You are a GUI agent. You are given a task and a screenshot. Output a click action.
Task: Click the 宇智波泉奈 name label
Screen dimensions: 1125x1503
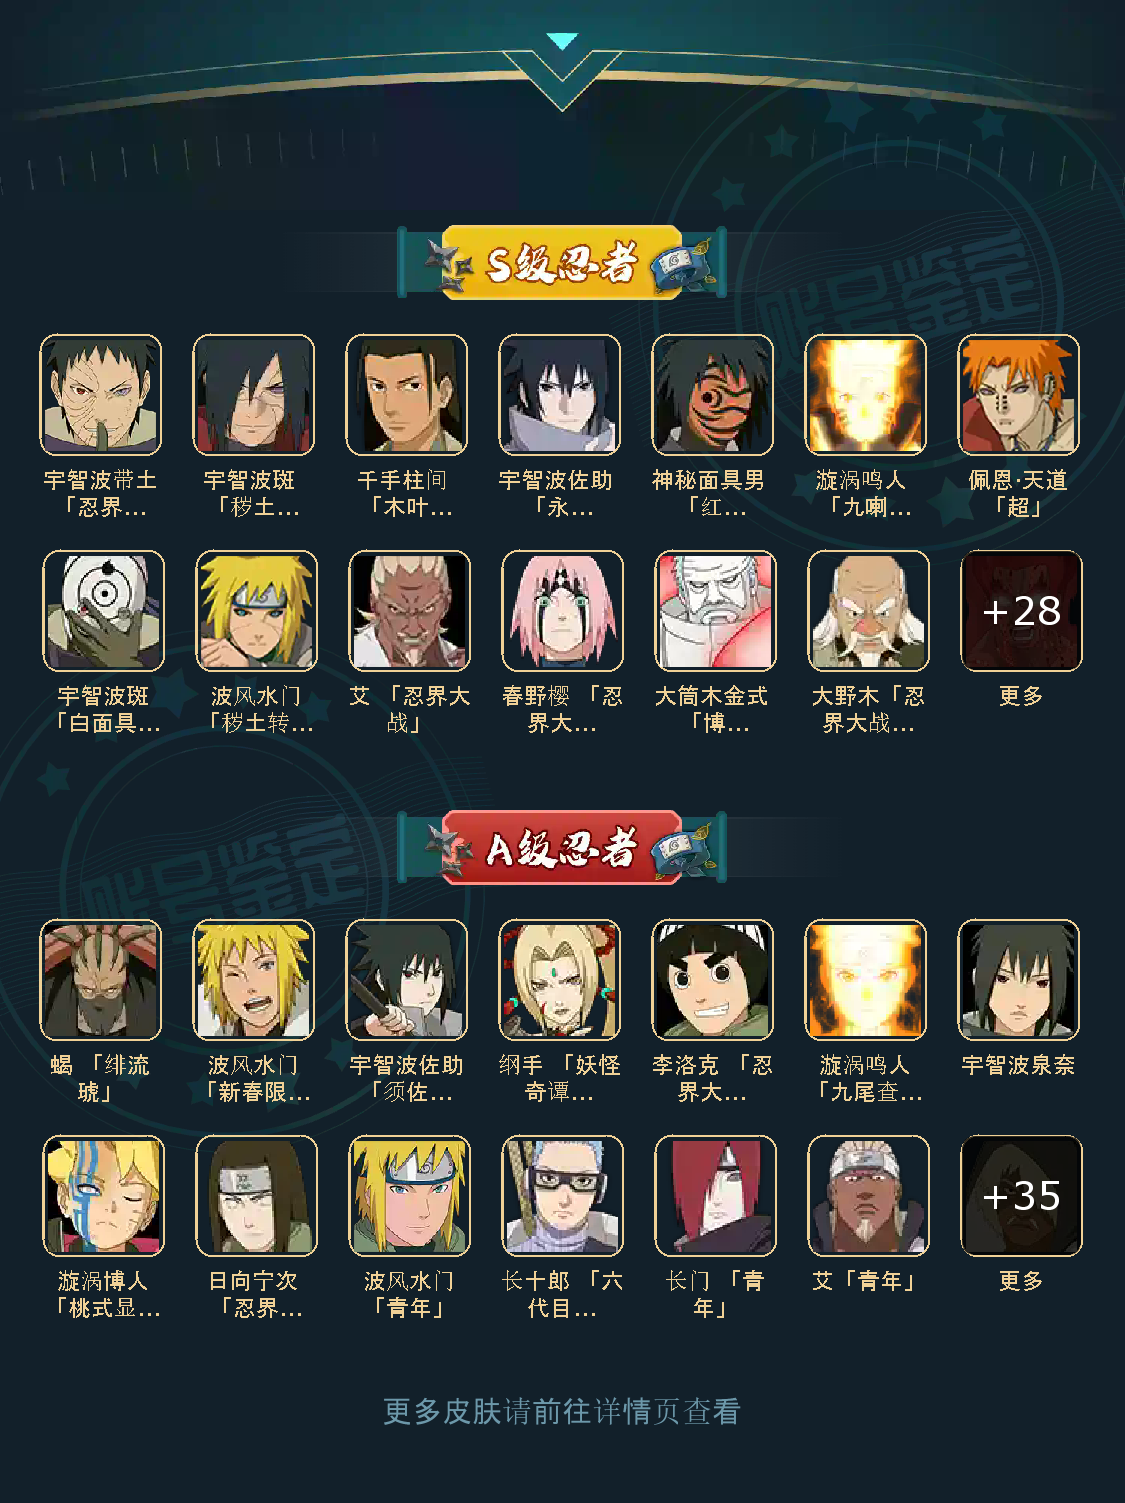[x=1018, y=1065]
